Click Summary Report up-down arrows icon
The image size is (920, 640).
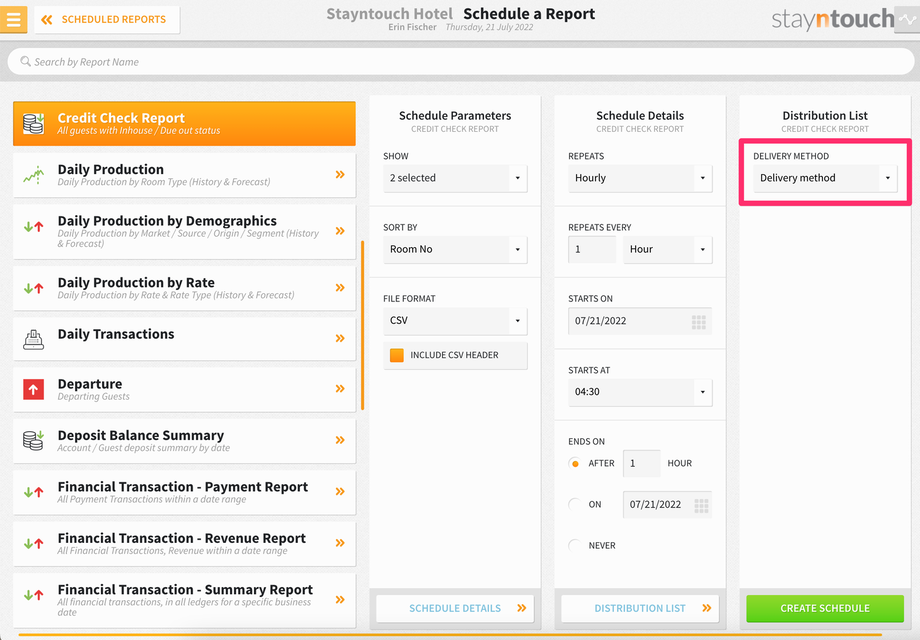(x=33, y=595)
